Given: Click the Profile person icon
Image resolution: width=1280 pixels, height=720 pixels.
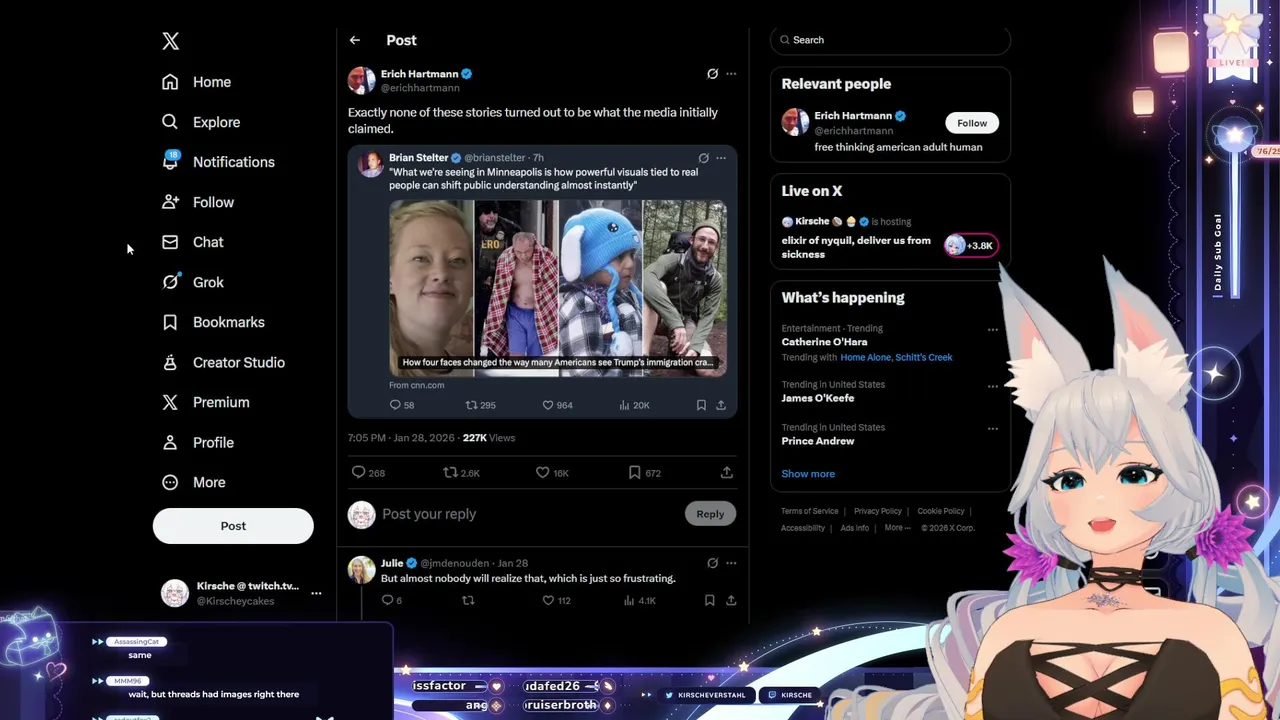Looking at the screenshot, I should [x=170, y=442].
